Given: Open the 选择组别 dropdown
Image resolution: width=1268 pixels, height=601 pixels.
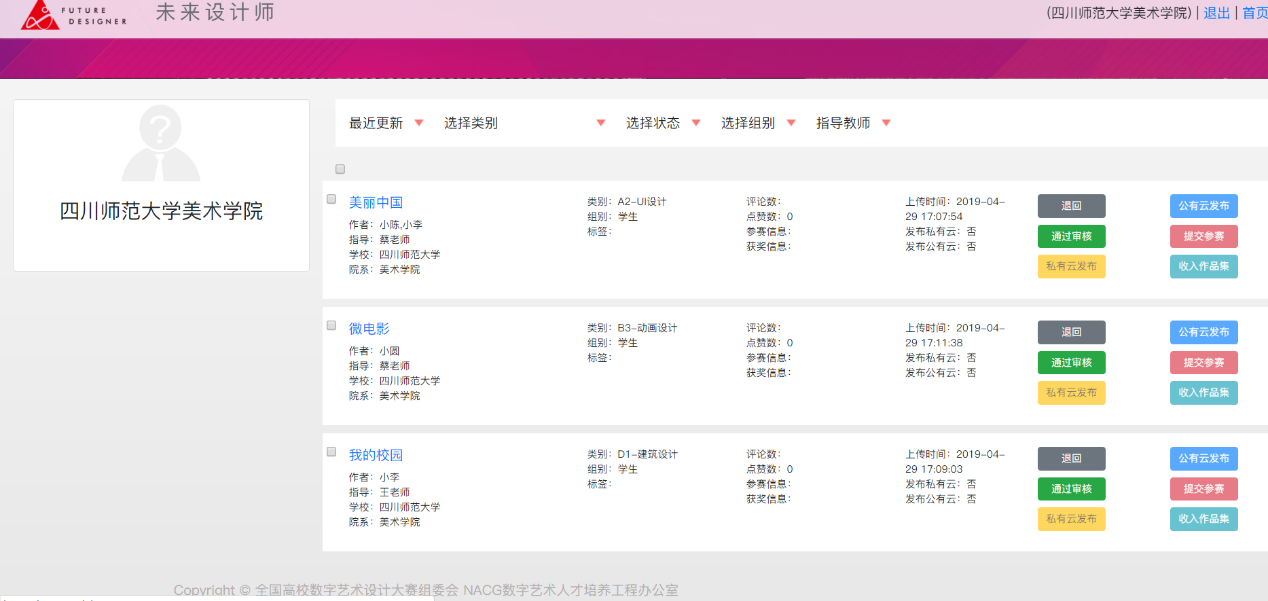Looking at the screenshot, I should (x=758, y=123).
